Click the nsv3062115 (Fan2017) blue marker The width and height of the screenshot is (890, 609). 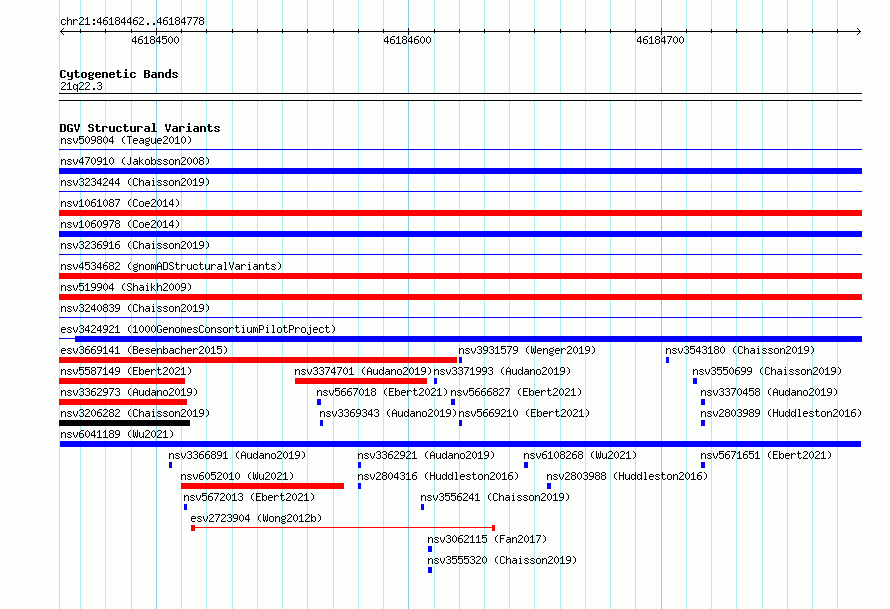coord(430,549)
